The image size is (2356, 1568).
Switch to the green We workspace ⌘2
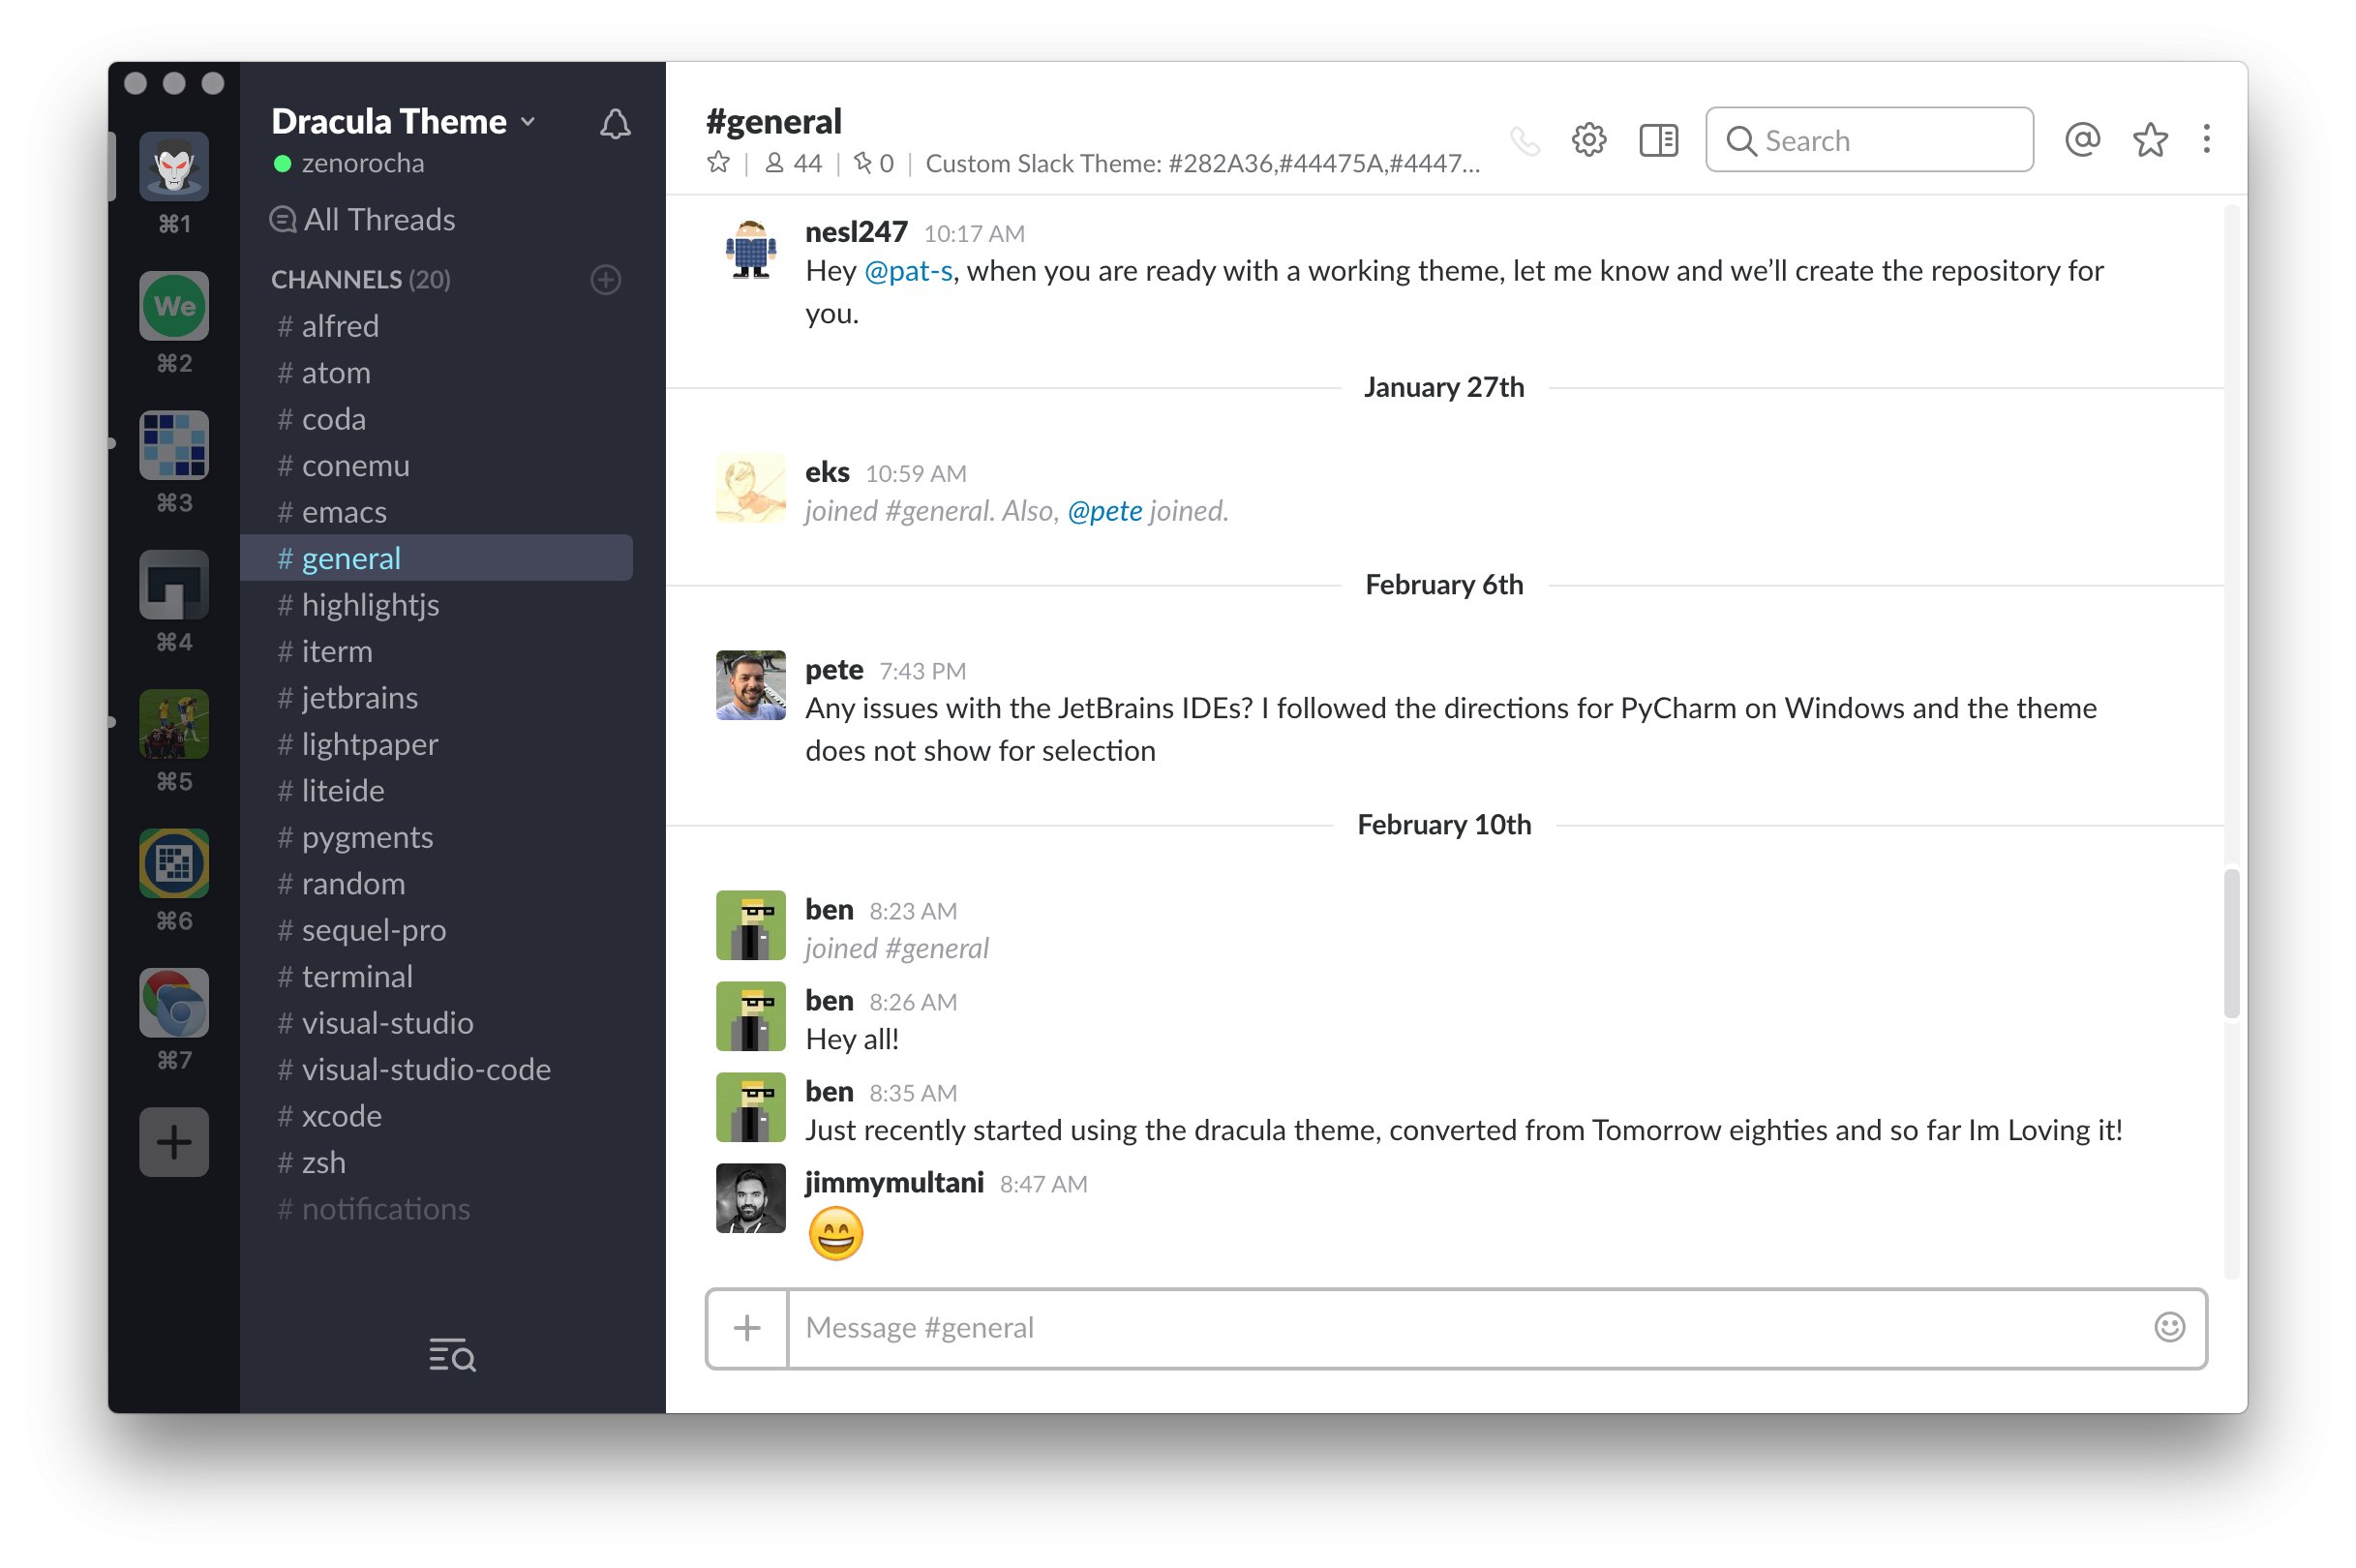point(174,306)
